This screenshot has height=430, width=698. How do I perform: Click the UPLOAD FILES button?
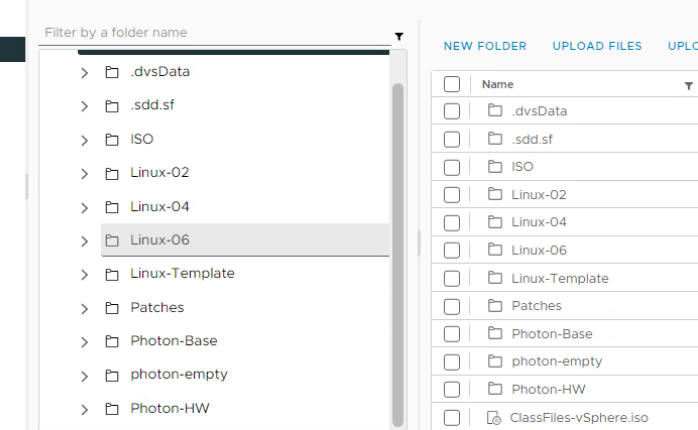pos(597,46)
